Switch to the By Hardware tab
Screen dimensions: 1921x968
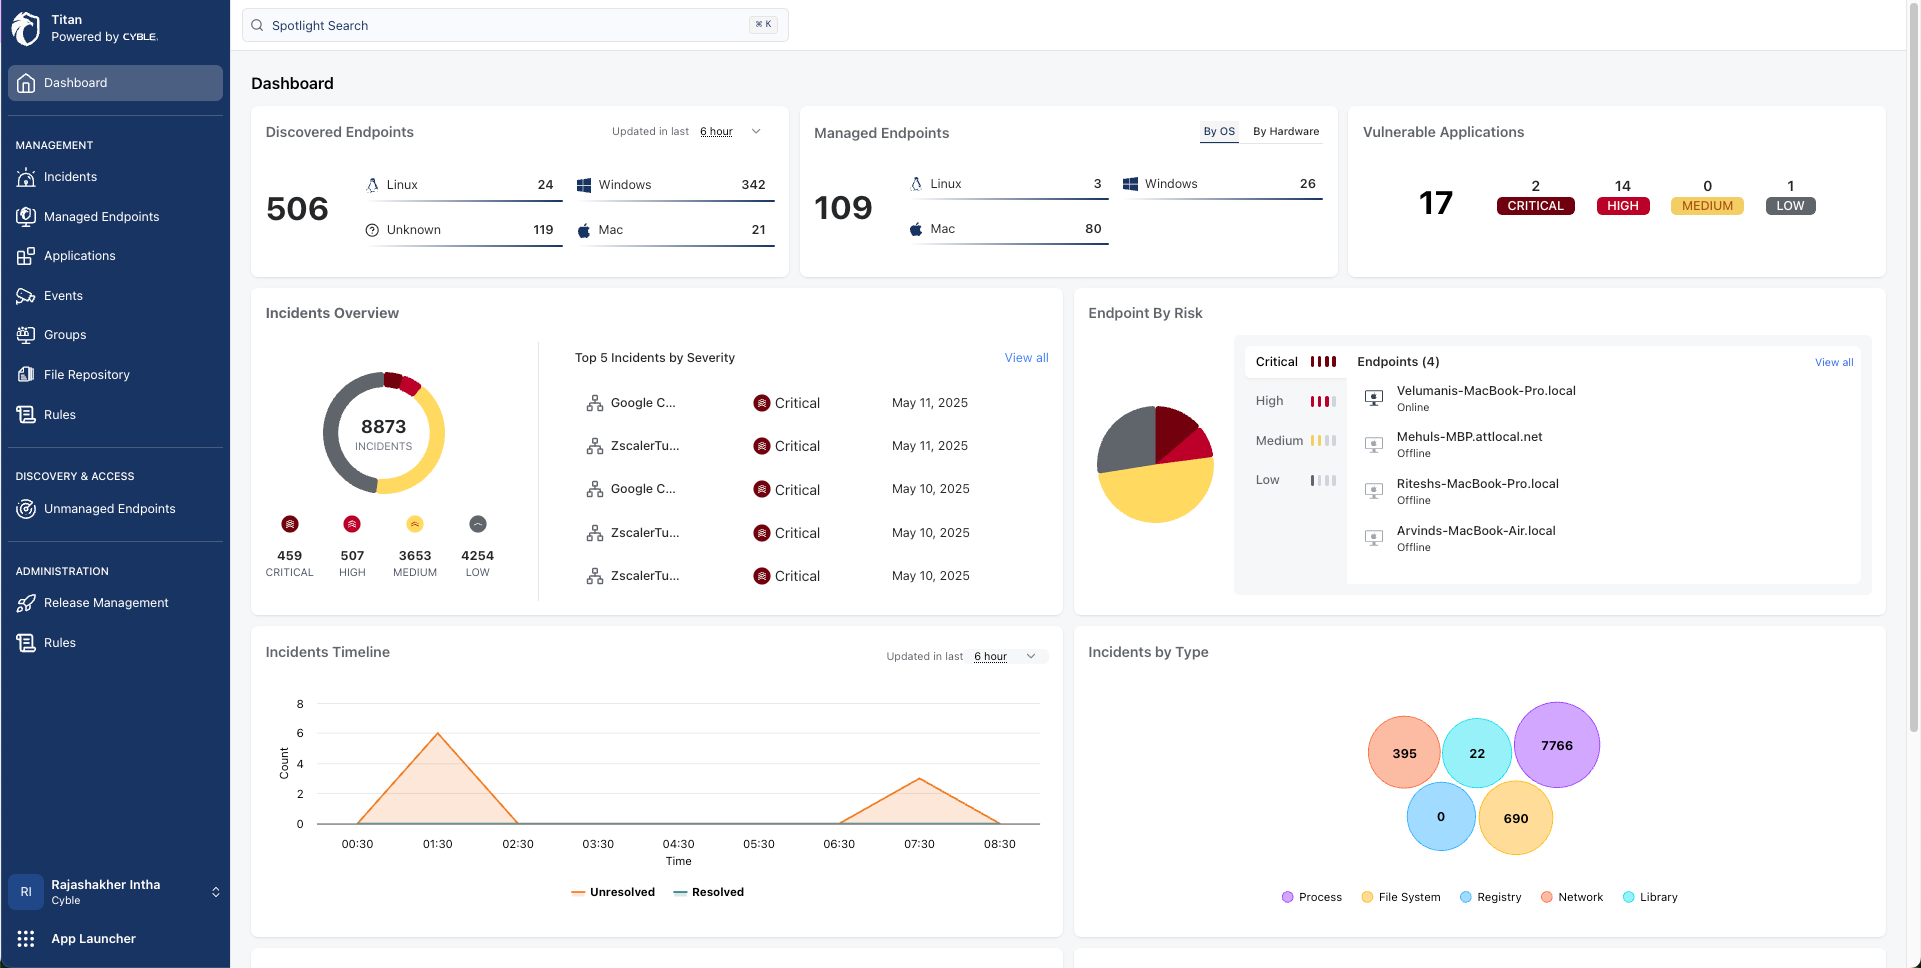[x=1285, y=132]
